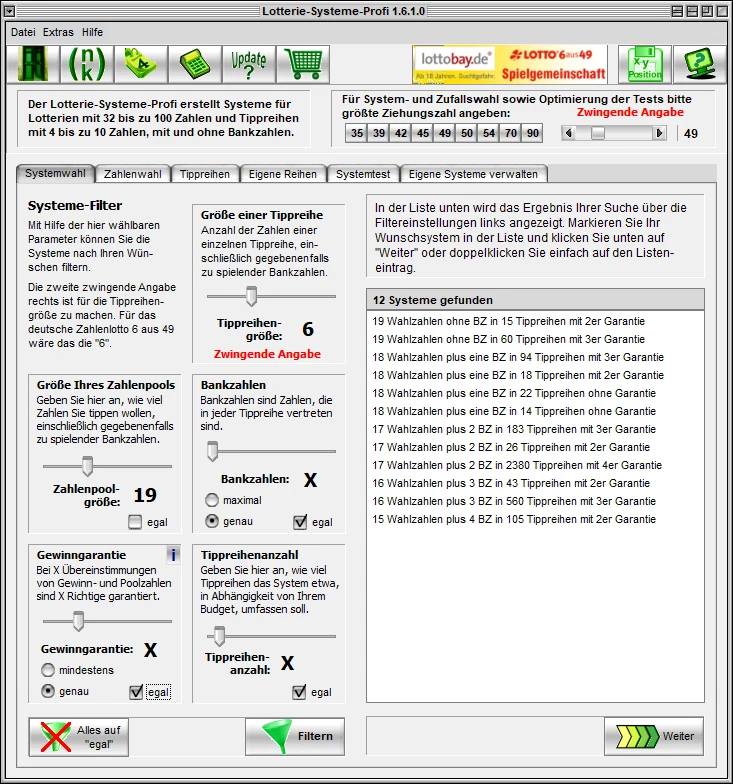Click the Filtern funnel button

coord(295,736)
